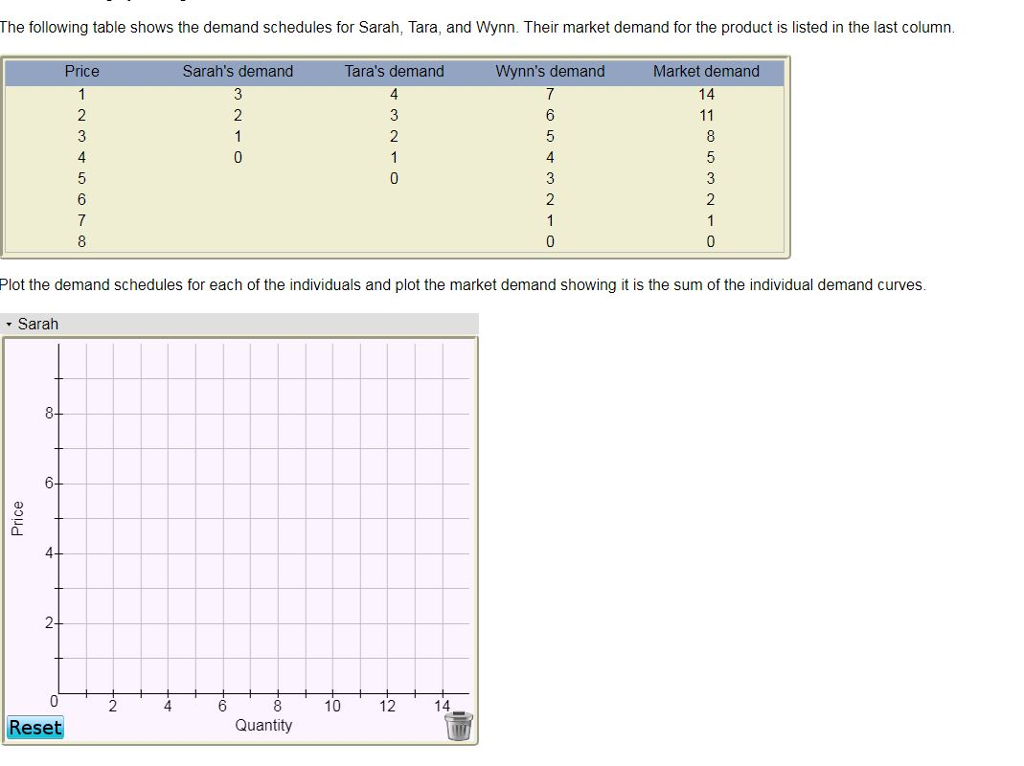
Task: Click the Price column header
Action: [82, 71]
